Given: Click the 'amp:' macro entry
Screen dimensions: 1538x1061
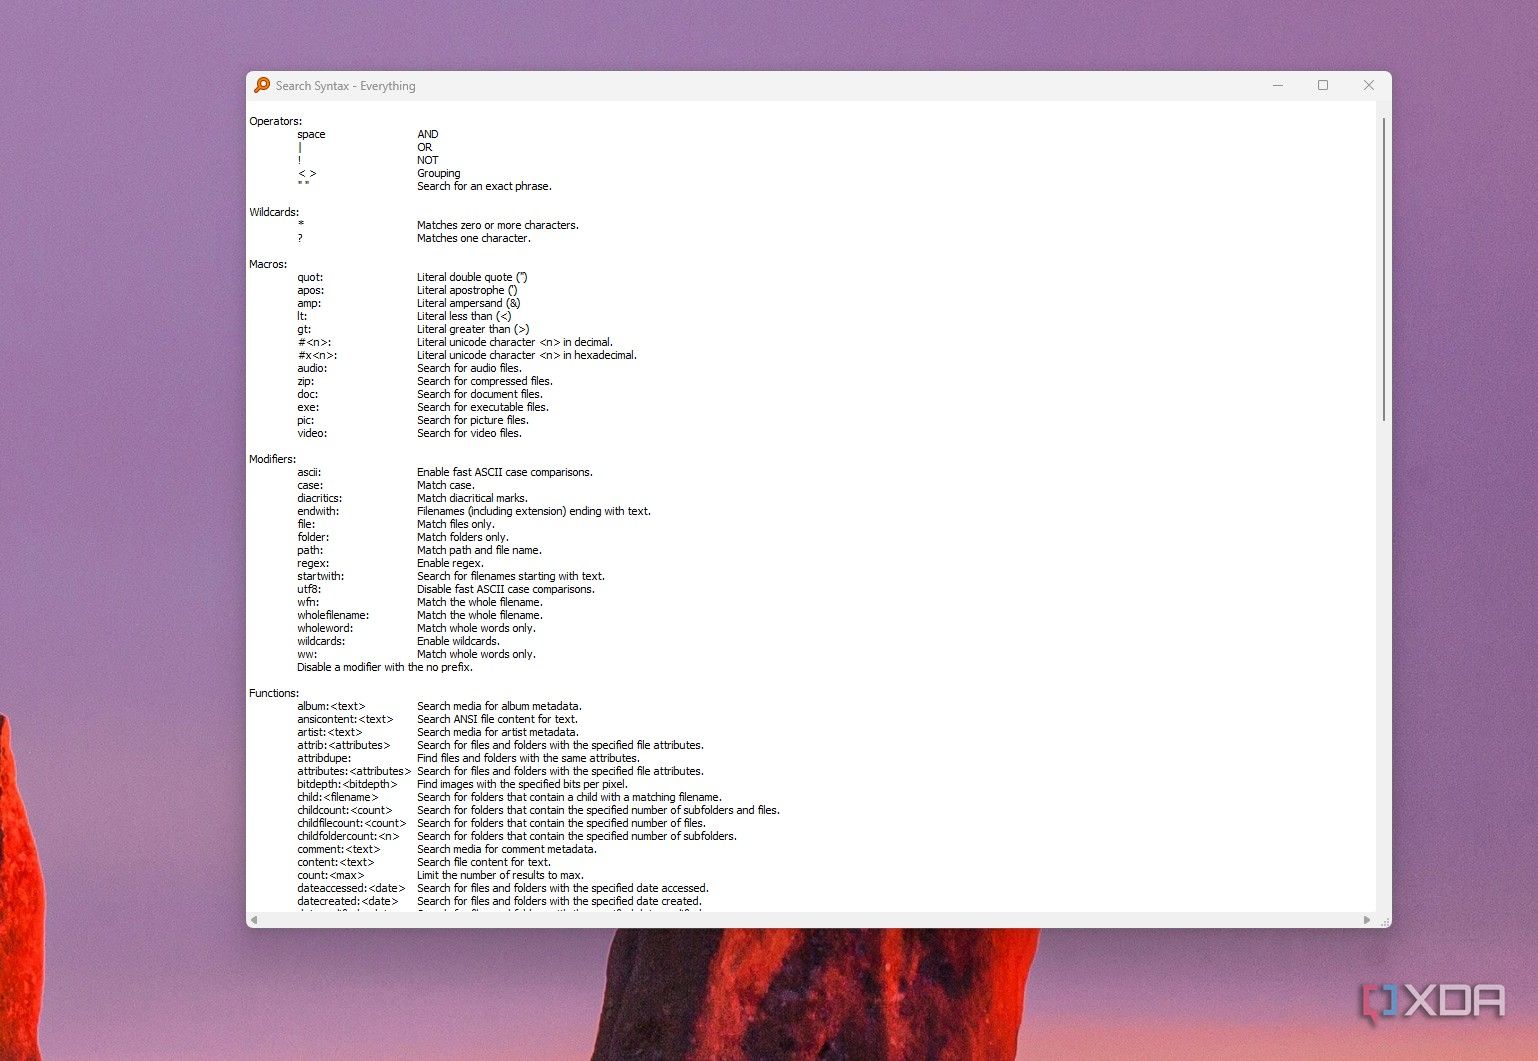Looking at the screenshot, I should click(x=309, y=303).
